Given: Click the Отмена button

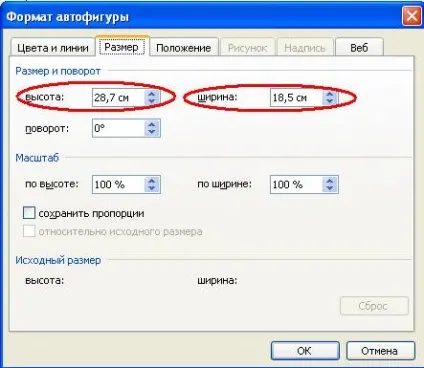Looking at the screenshot, I should 380,350.
